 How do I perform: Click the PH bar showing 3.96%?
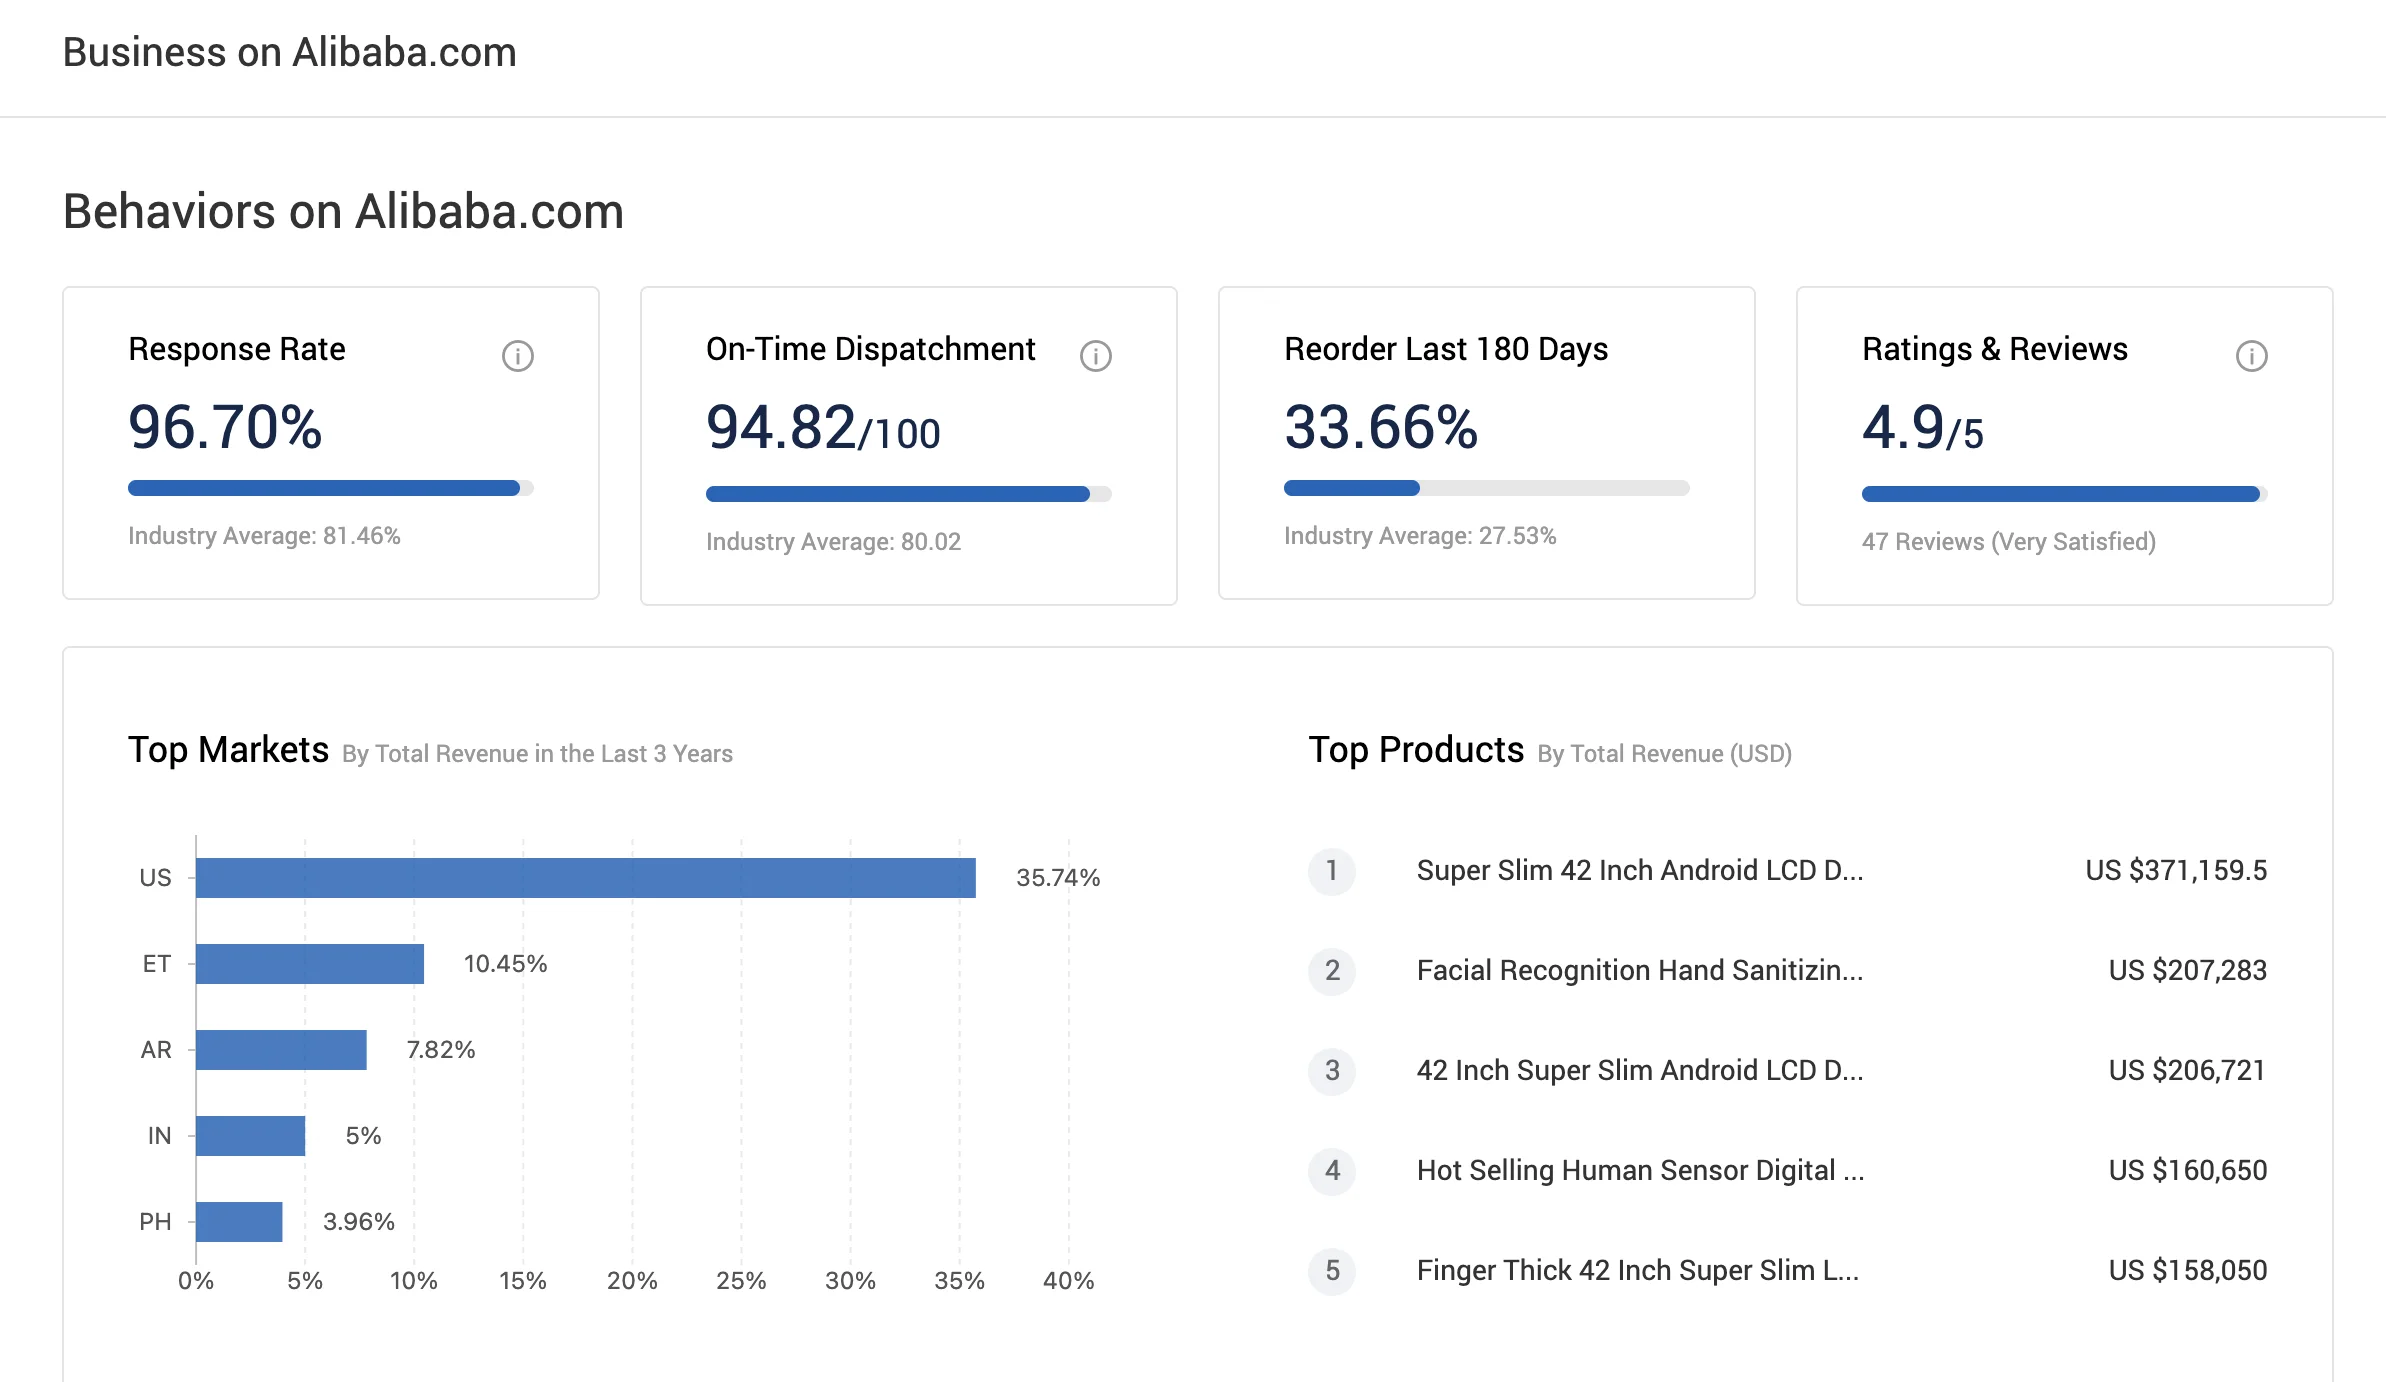click(x=239, y=1221)
